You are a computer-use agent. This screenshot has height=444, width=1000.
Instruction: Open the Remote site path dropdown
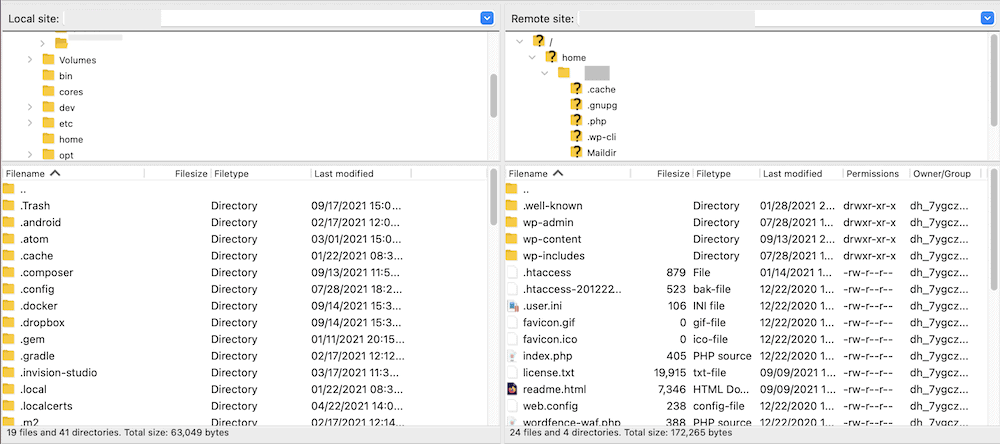pos(987,18)
